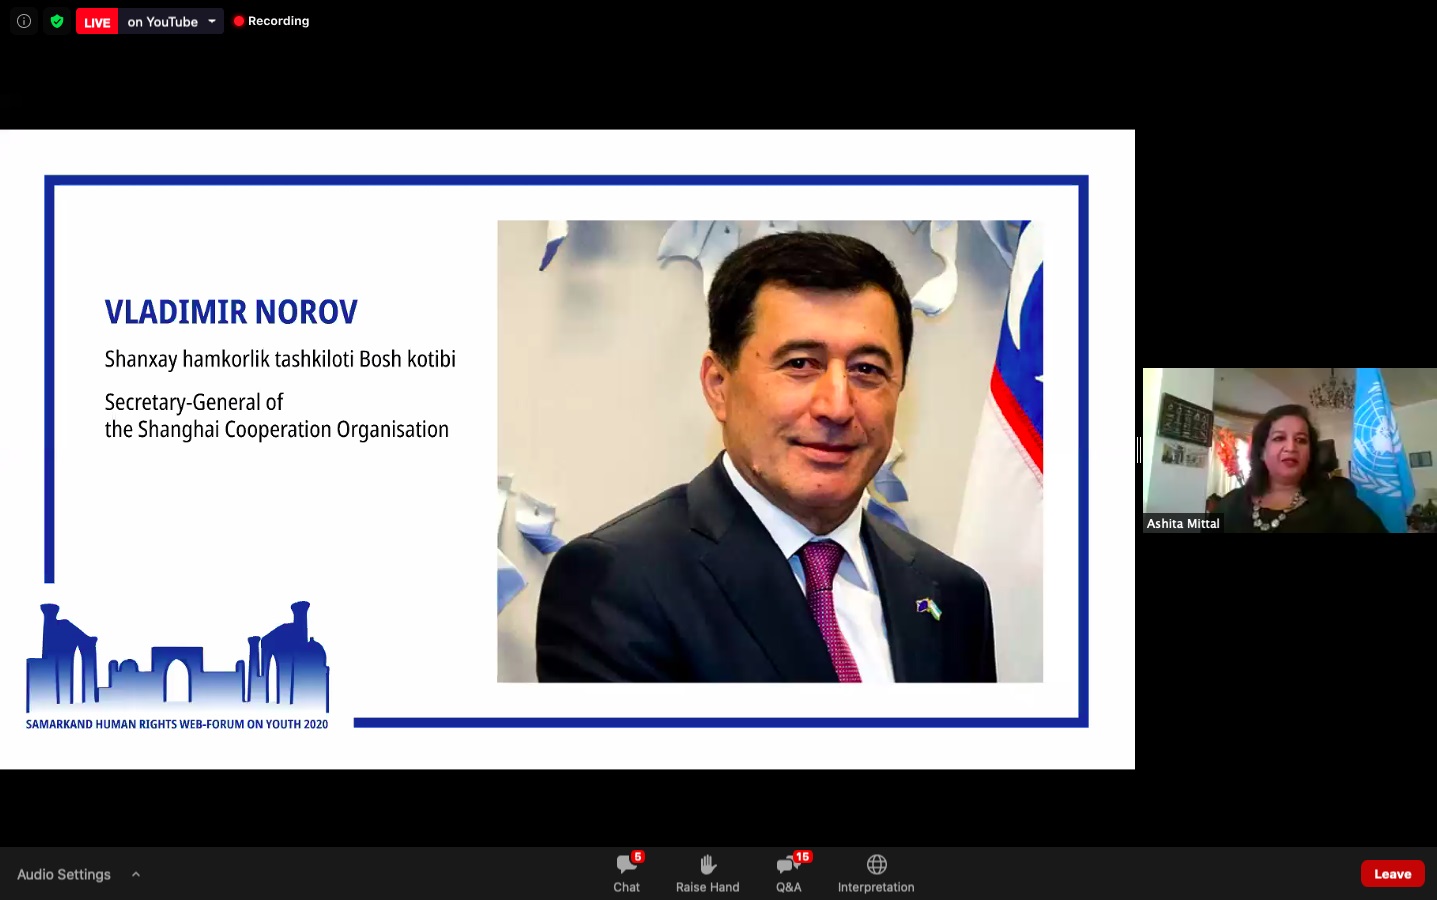Click the unread badge on Q&A
Image resolution: width=1437 pixels, height=900 pixels.
click(802, 857)
